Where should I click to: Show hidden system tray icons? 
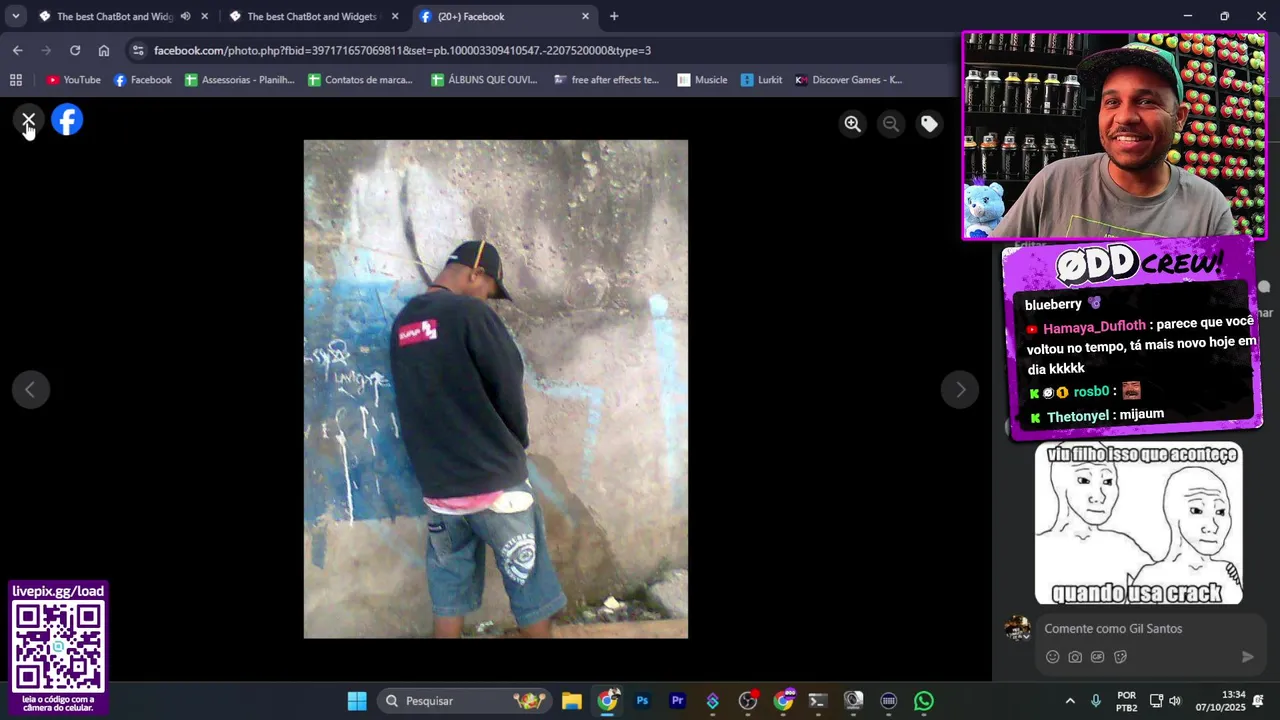(x=1070, y=701)
